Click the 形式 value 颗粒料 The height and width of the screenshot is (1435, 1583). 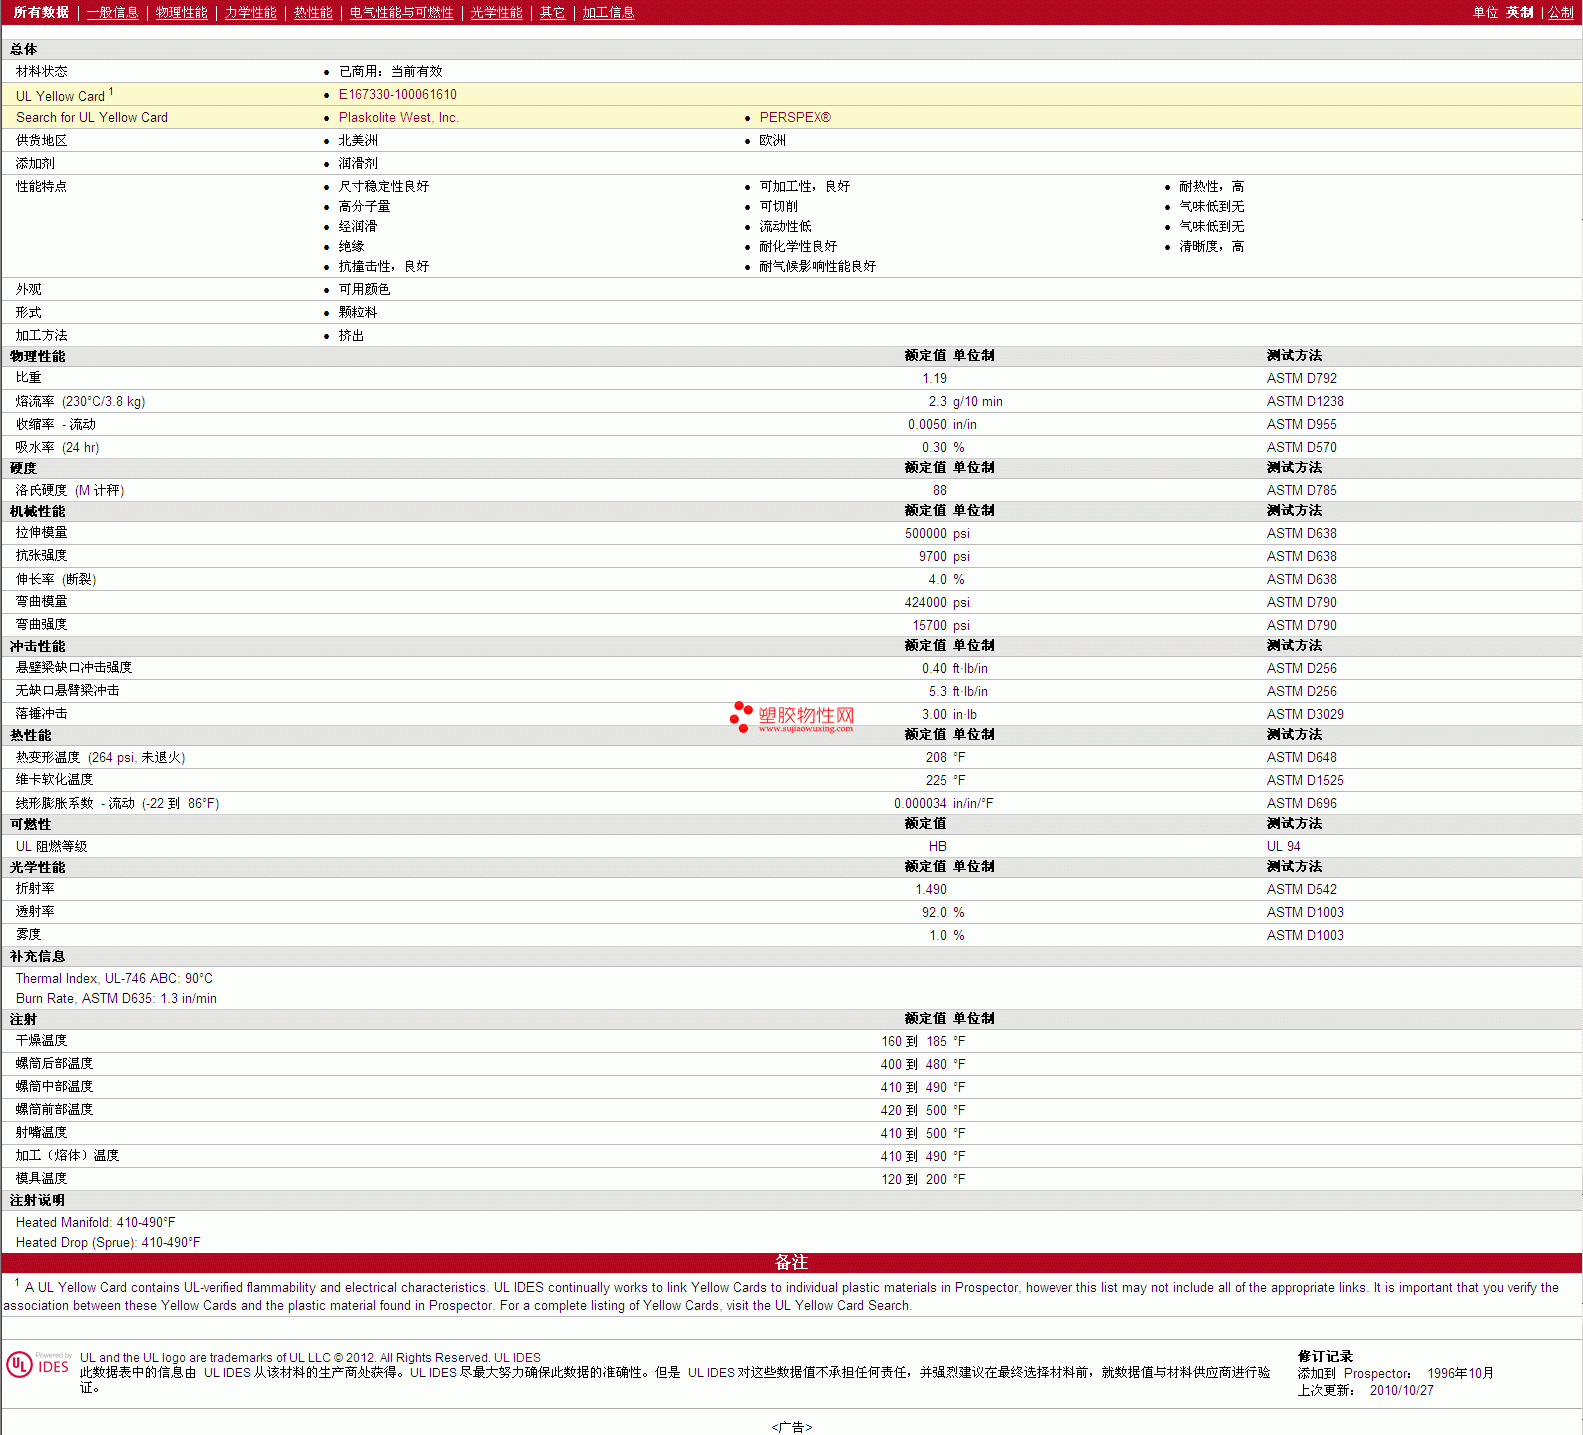[x=358, y=312]
